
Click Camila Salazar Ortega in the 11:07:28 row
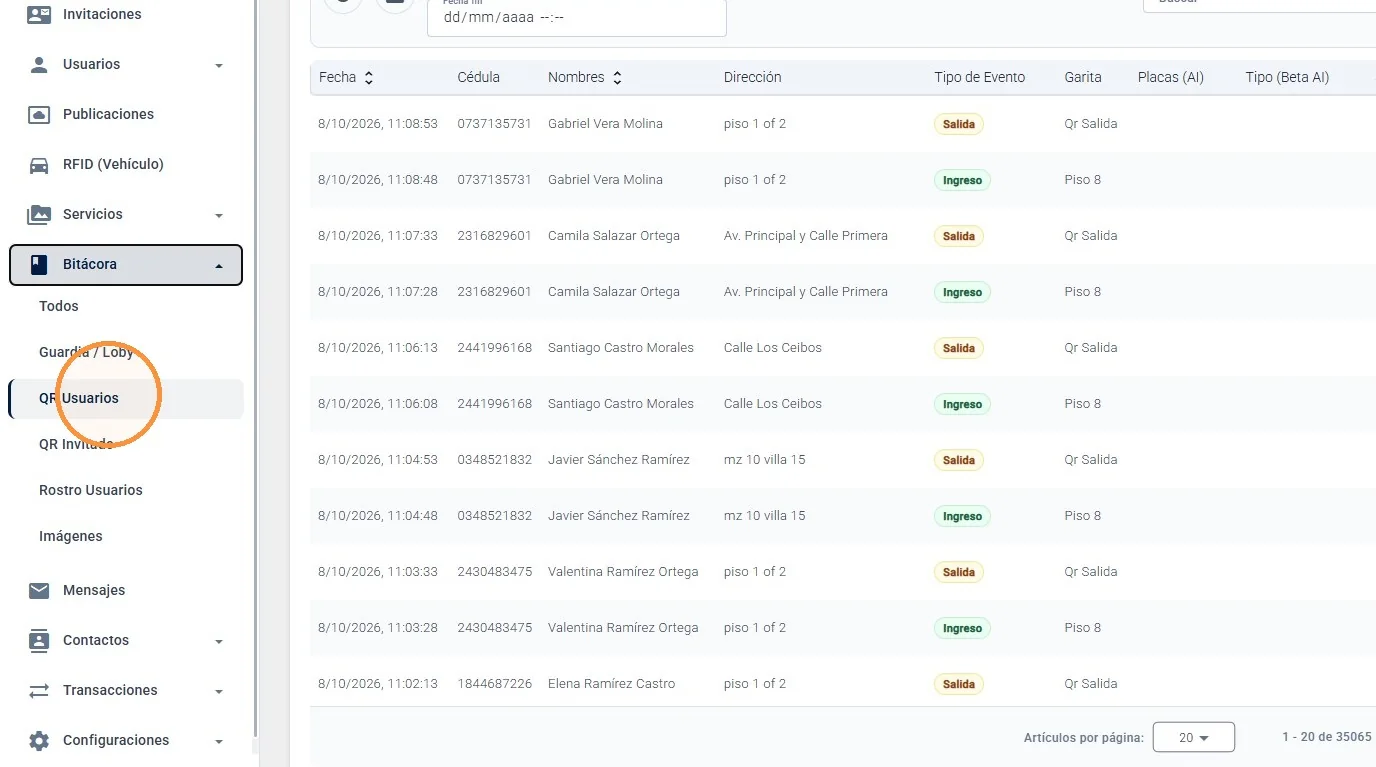(x=614, y=292)
